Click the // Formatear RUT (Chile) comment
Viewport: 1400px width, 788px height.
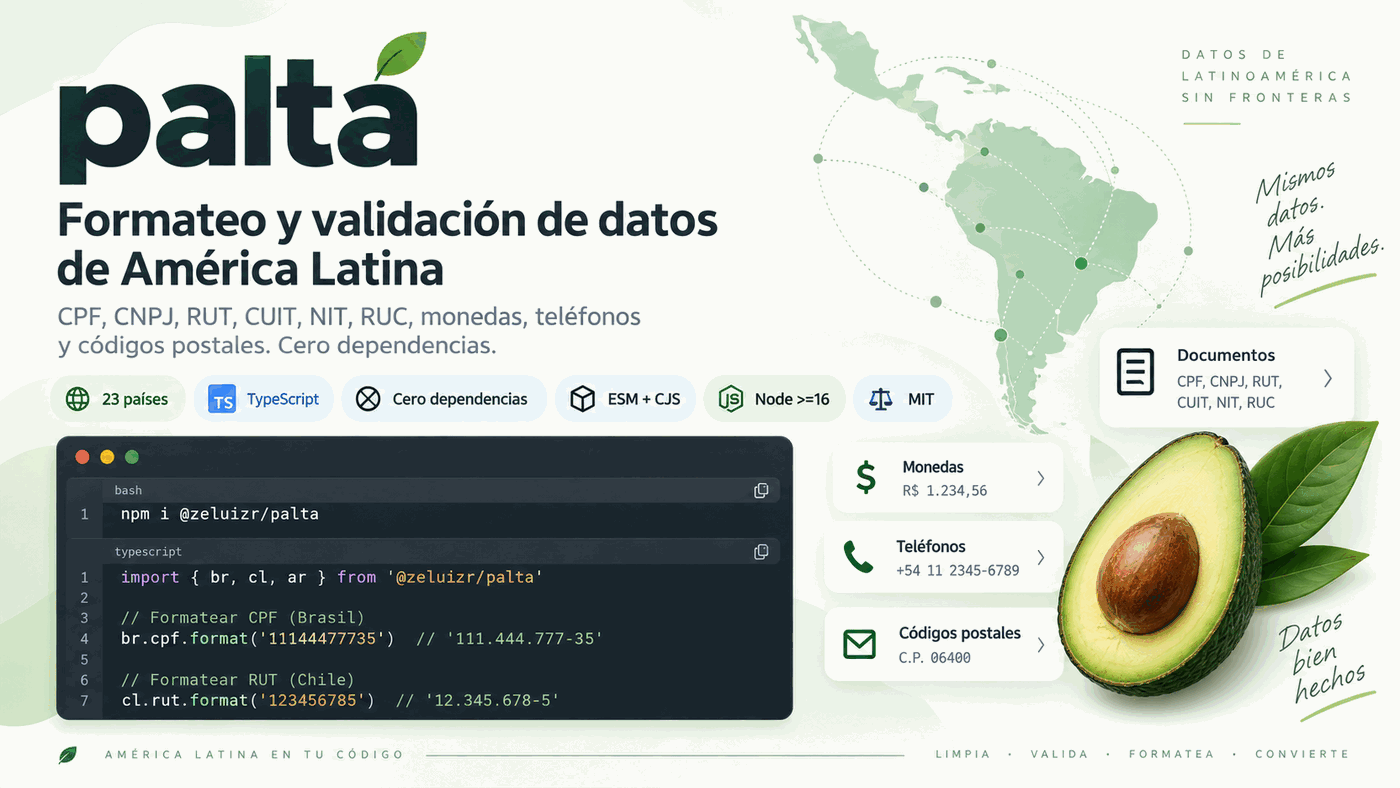pyautogui.click(x=238, y=679)
